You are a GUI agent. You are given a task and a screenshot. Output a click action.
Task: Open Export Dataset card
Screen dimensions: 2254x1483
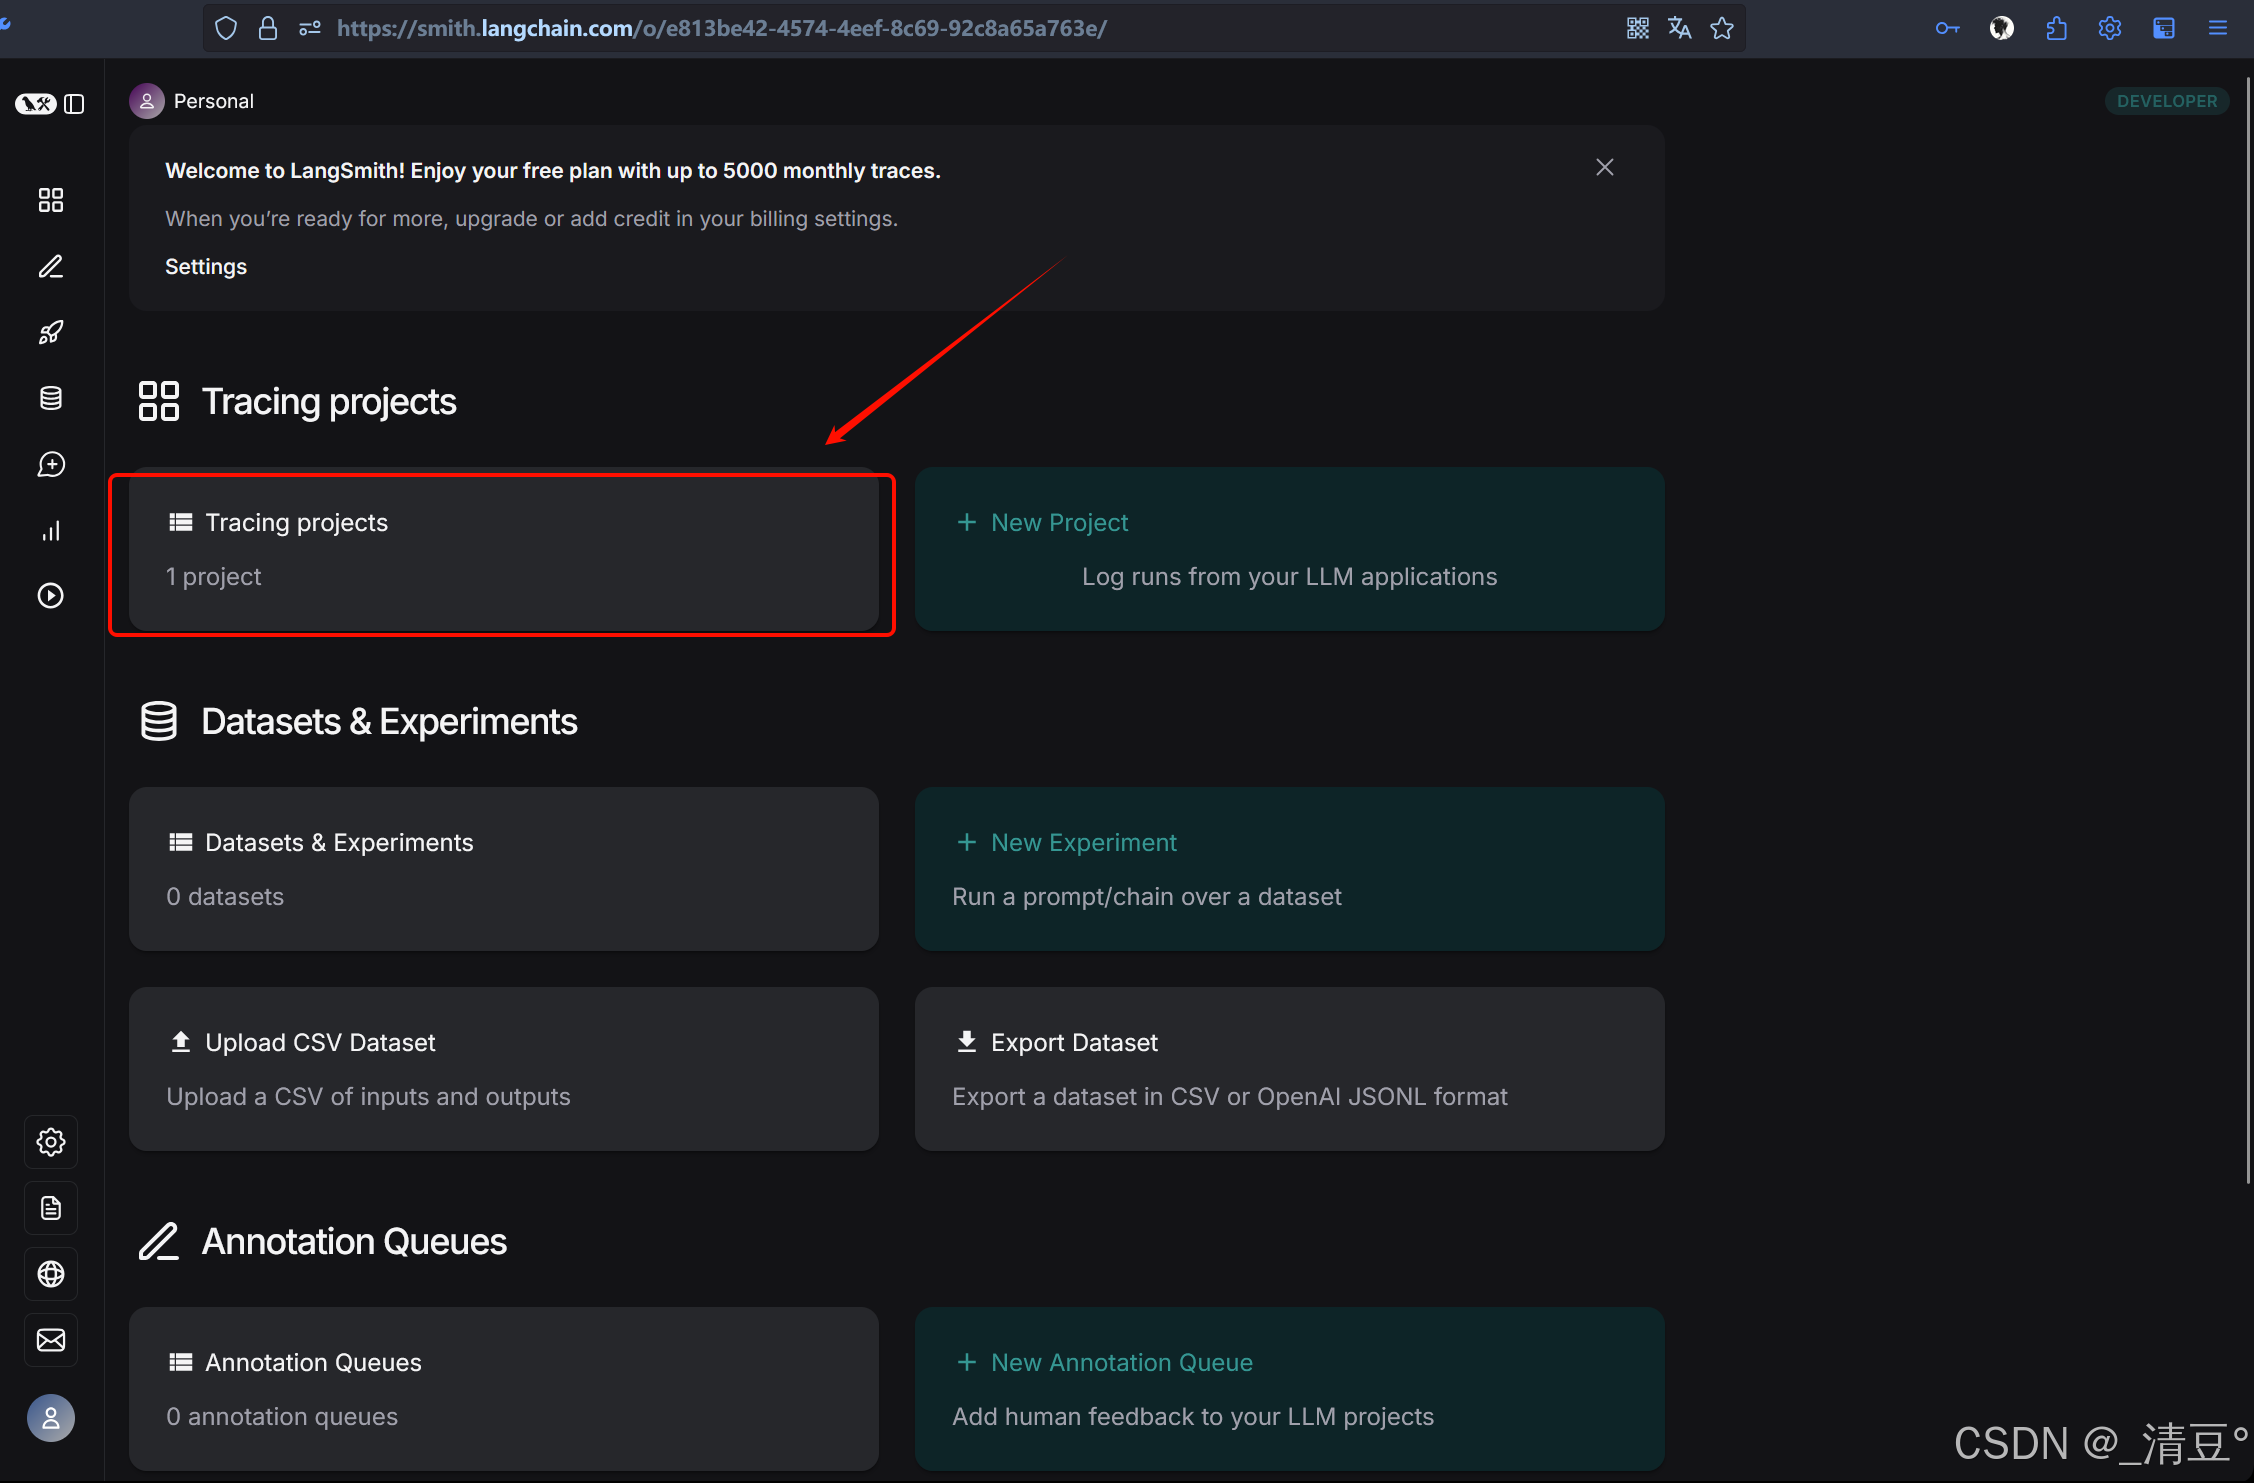1290,1069
